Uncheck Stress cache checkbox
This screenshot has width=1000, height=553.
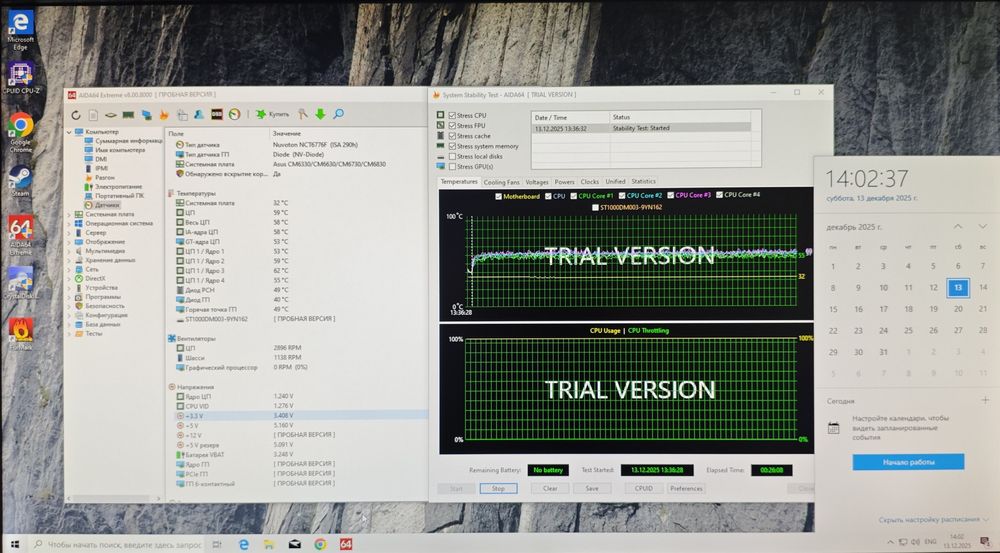click(452, 136)
